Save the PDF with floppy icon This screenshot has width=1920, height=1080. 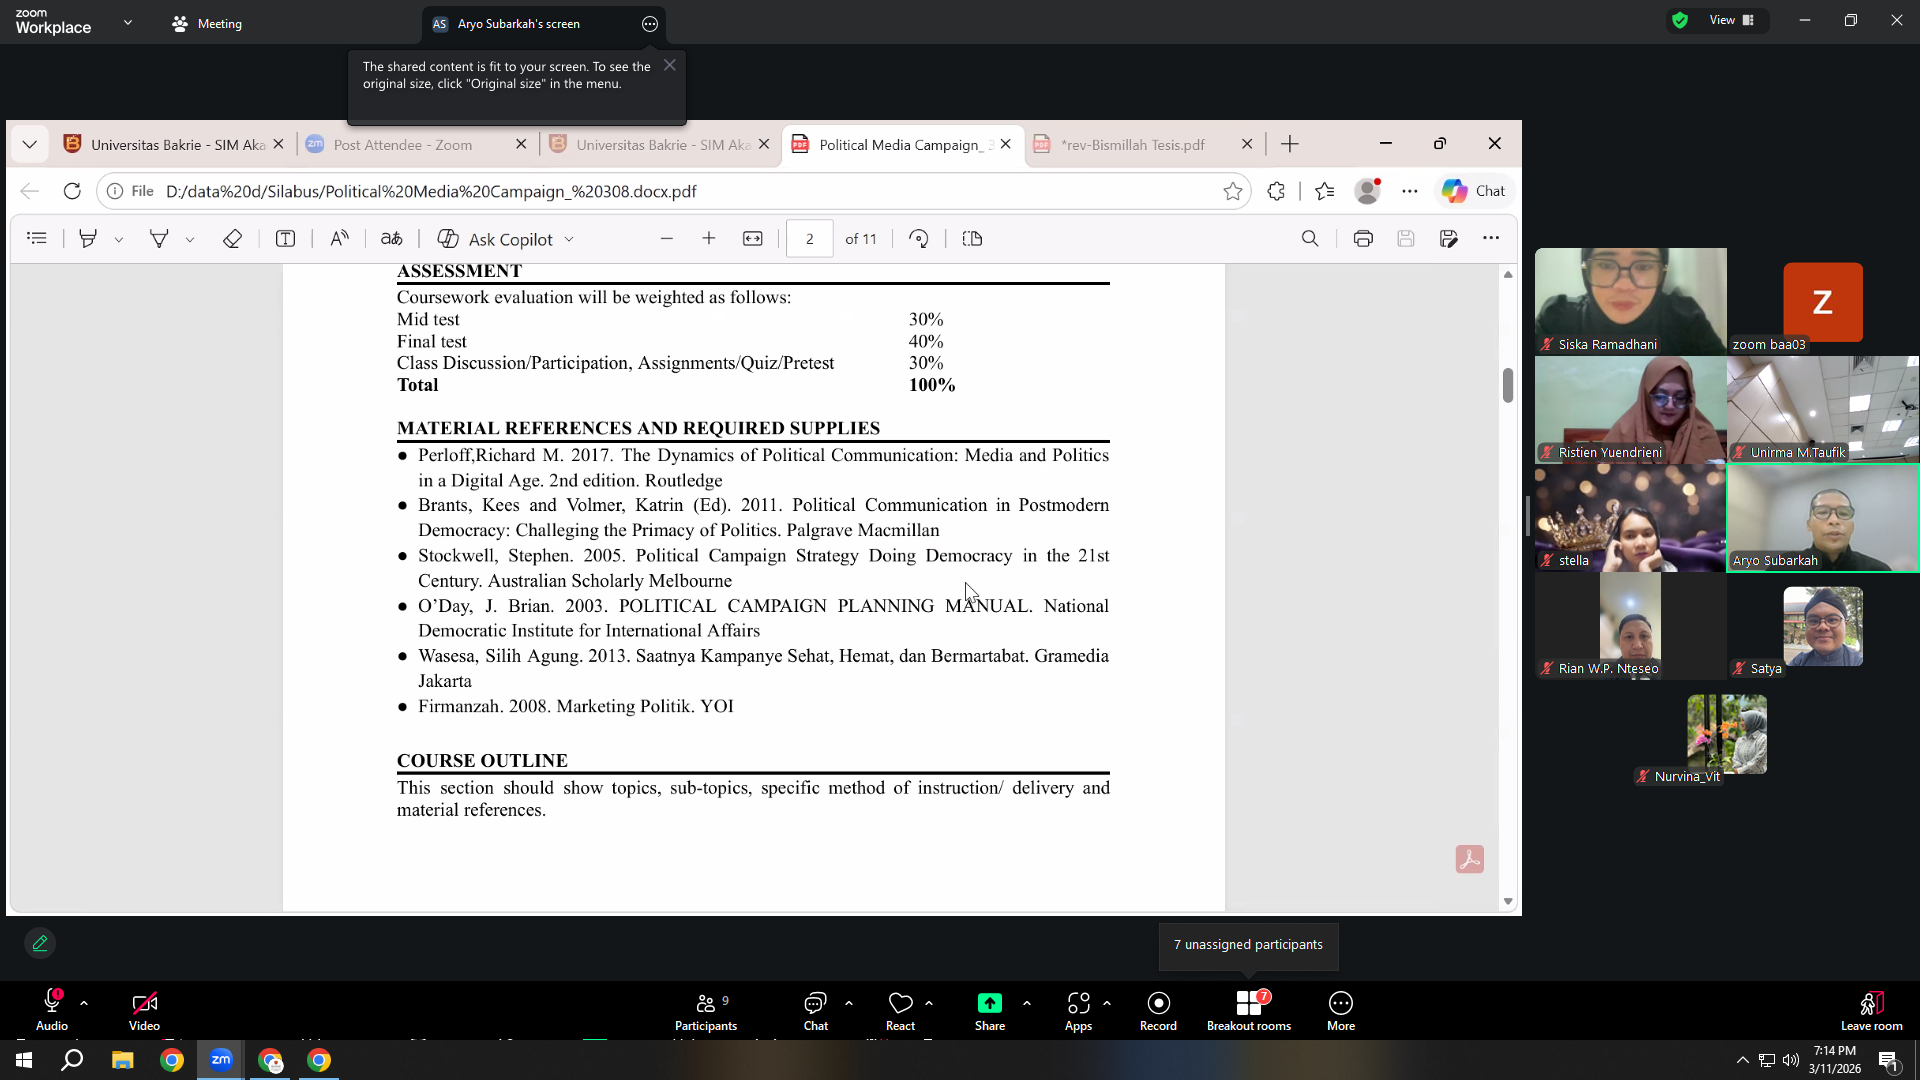coord(1406,239)
